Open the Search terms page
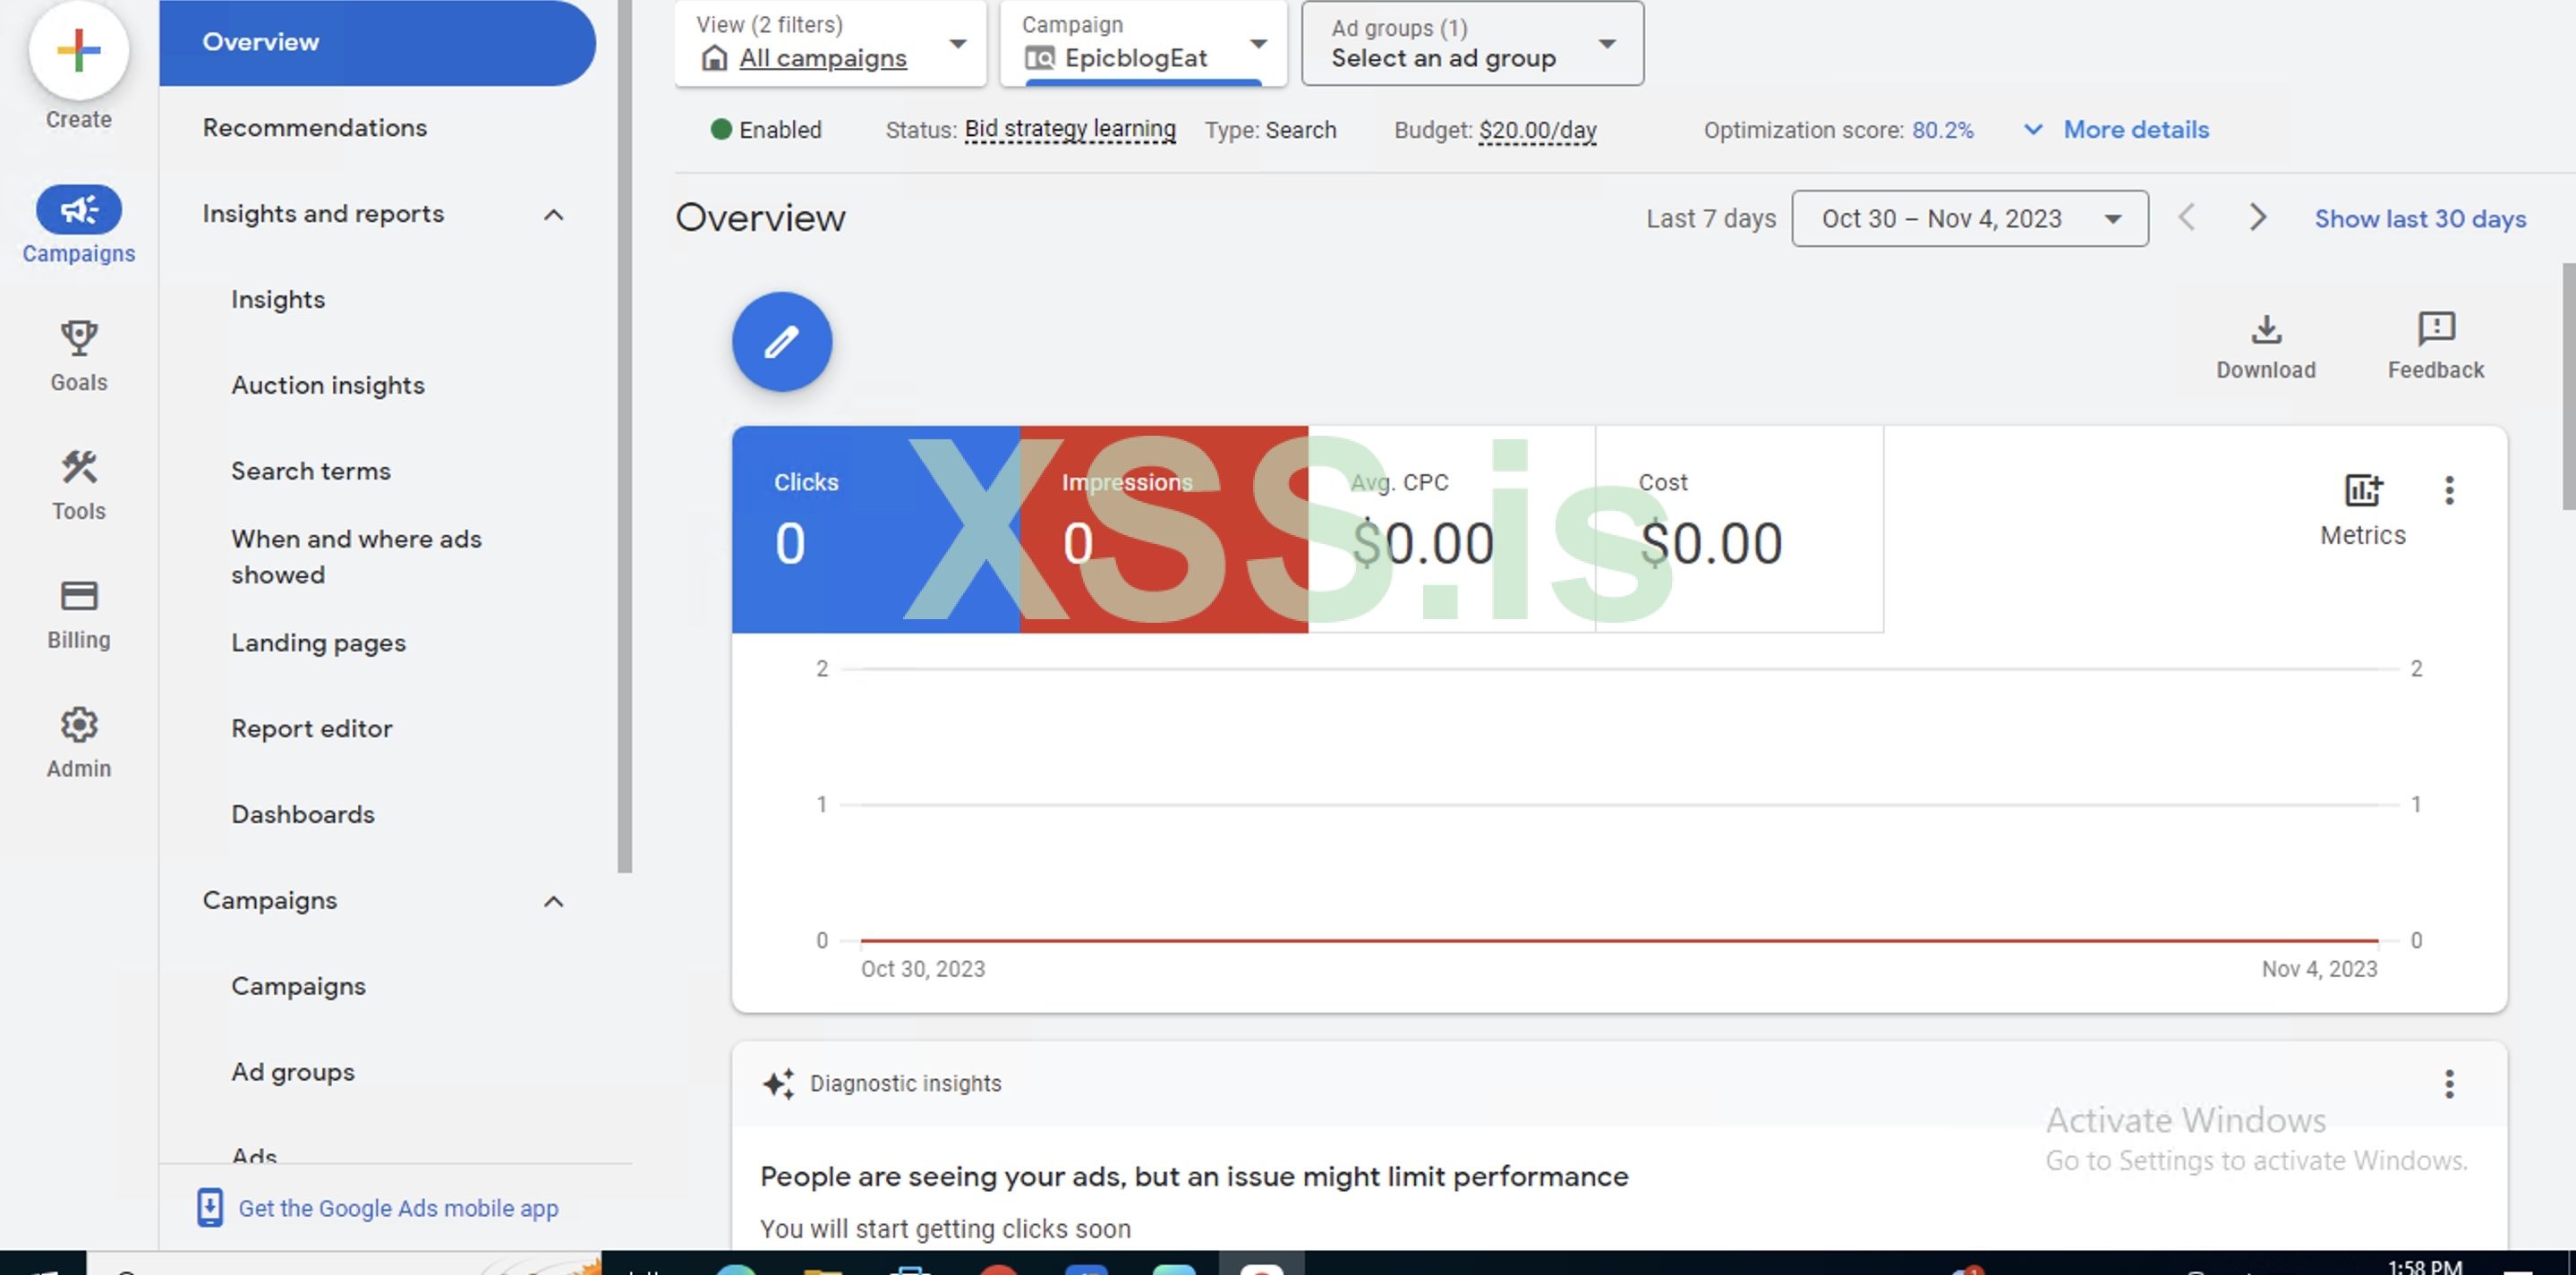The width and height of the screenshot is (2576, 1275). coord(310,471)
